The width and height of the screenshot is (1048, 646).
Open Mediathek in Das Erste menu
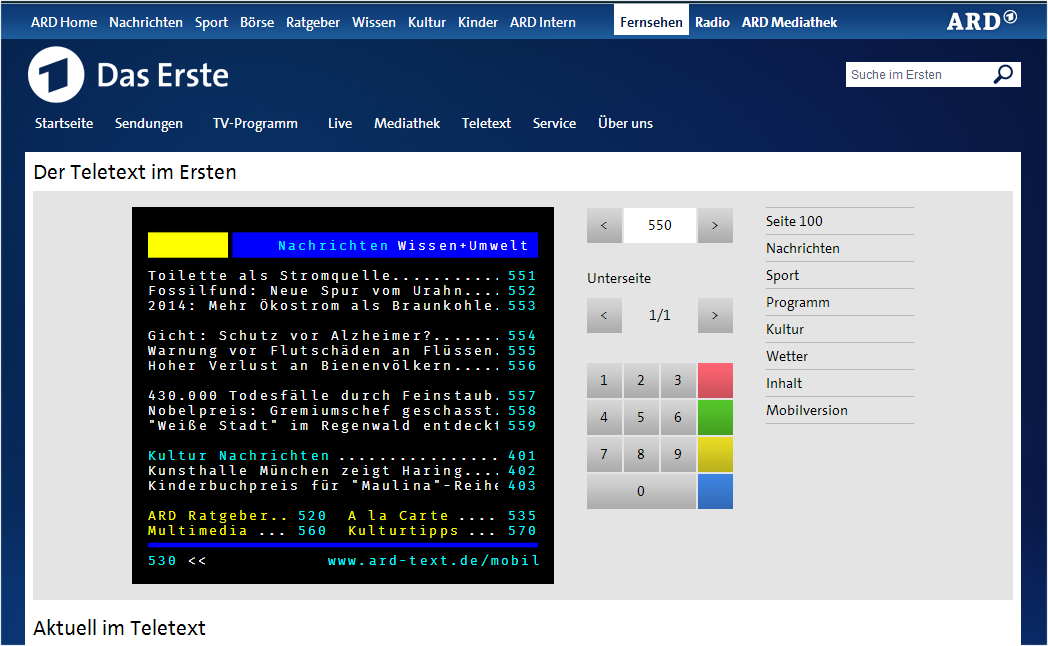pos(407,123)
